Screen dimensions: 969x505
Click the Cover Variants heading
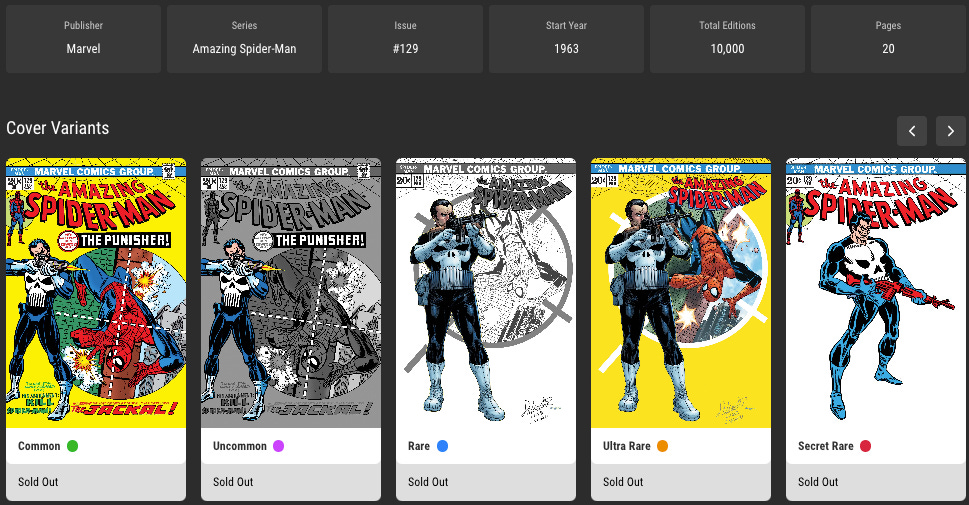click(x=57, y=128)
